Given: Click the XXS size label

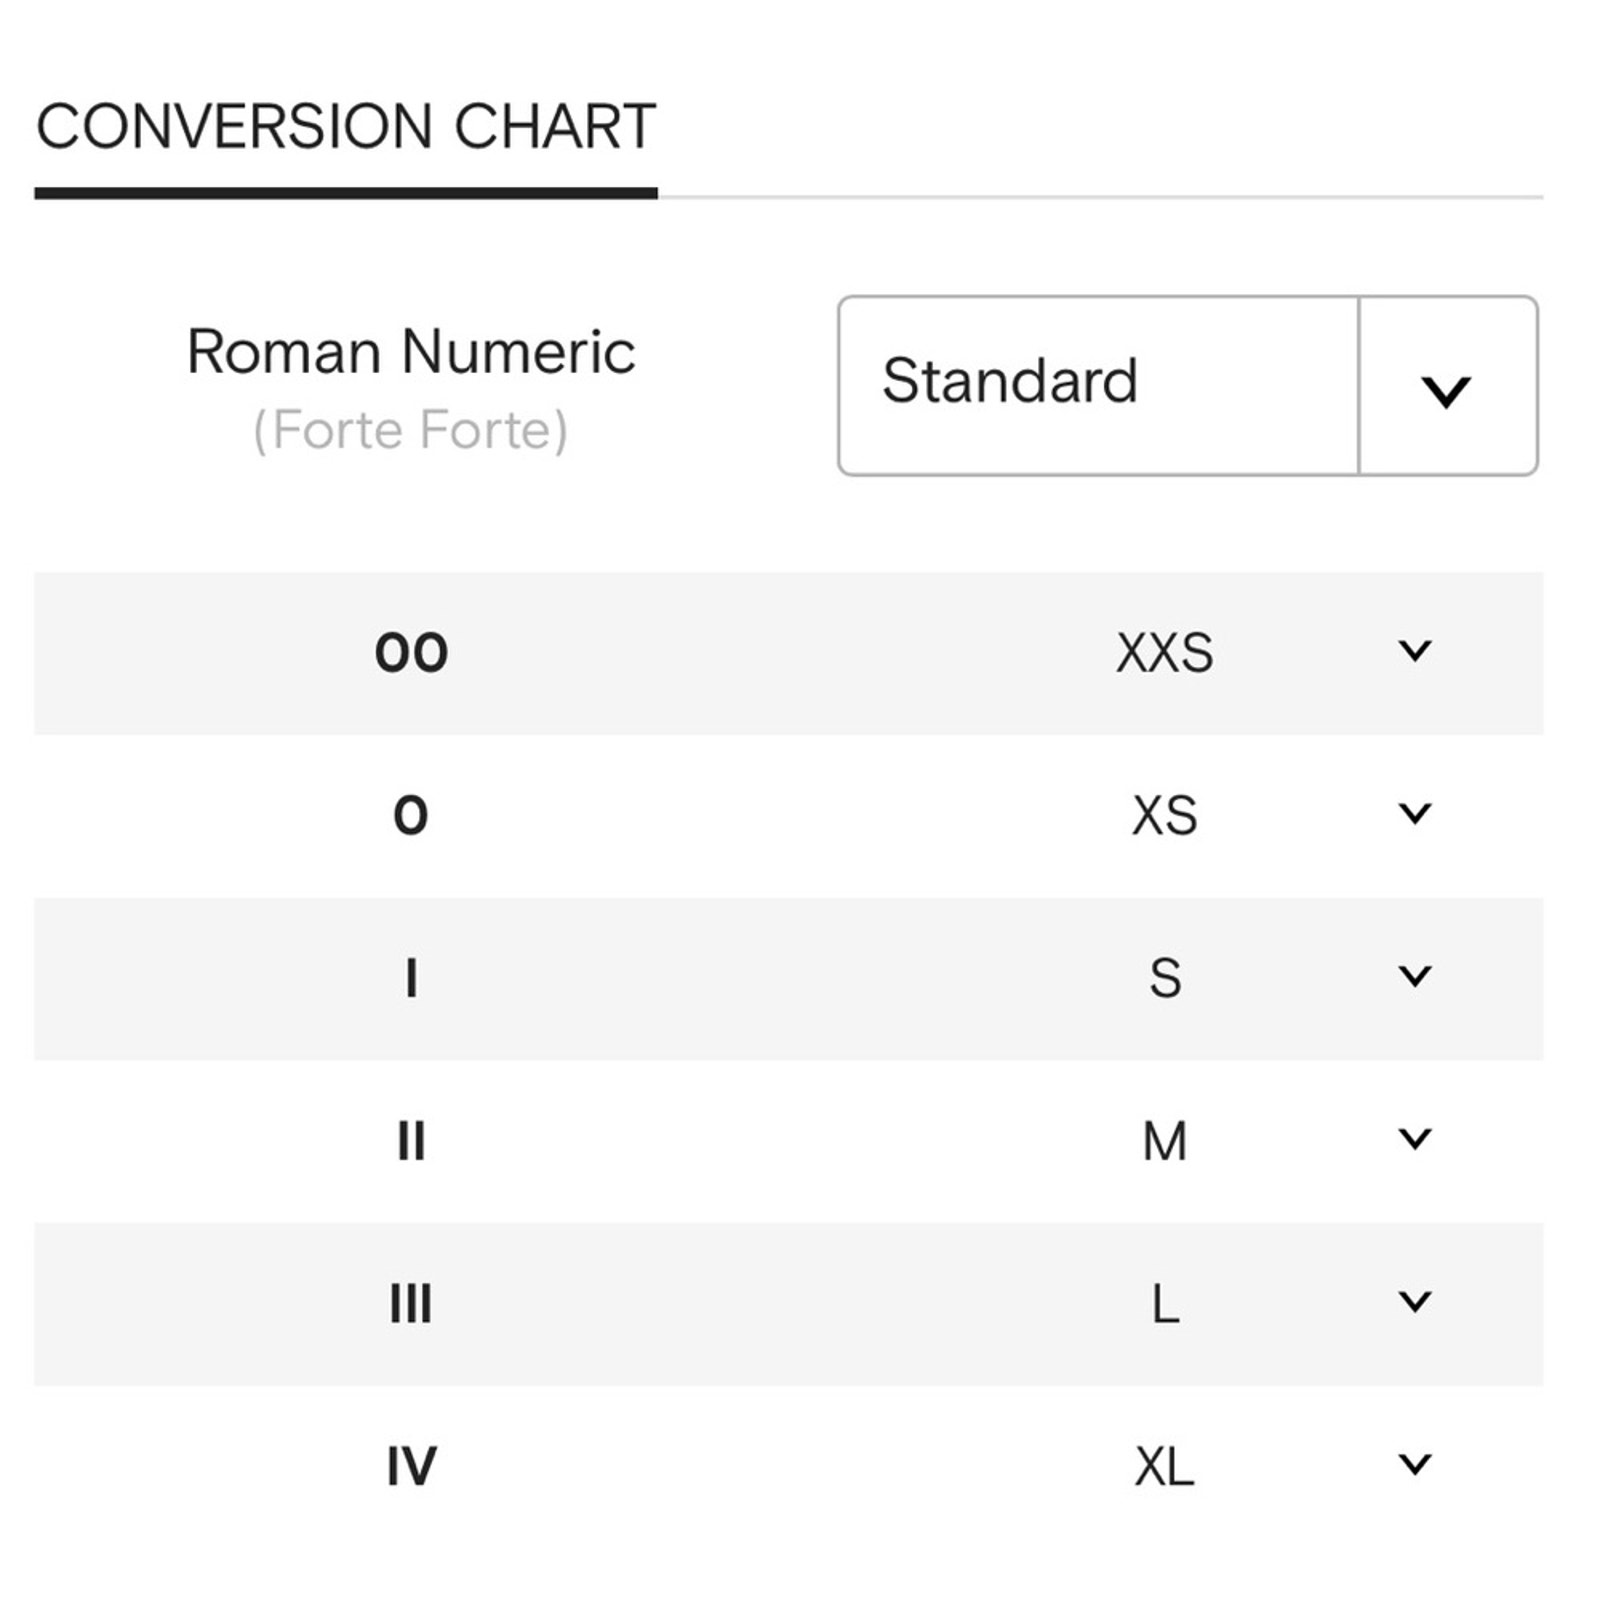Looking at the screenshot, I should pos(1164,653).
